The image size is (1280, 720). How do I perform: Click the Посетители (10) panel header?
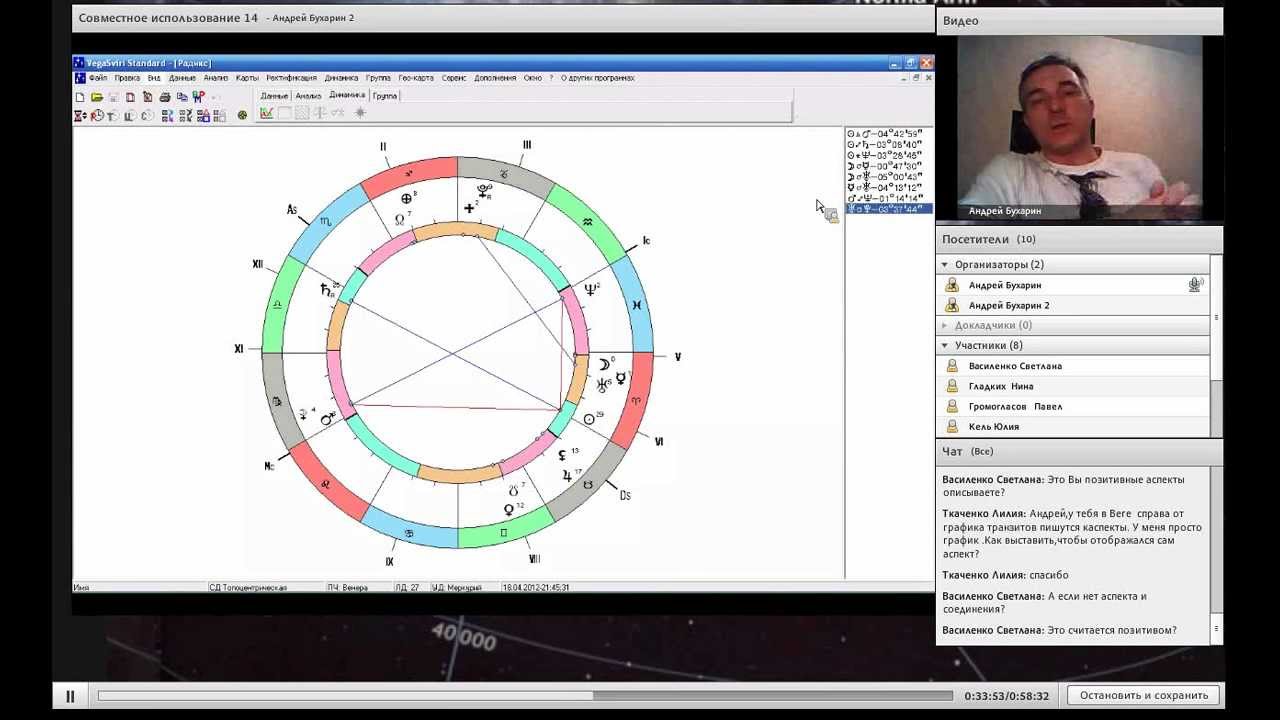pyautogui.click(x=1079, y=239)
